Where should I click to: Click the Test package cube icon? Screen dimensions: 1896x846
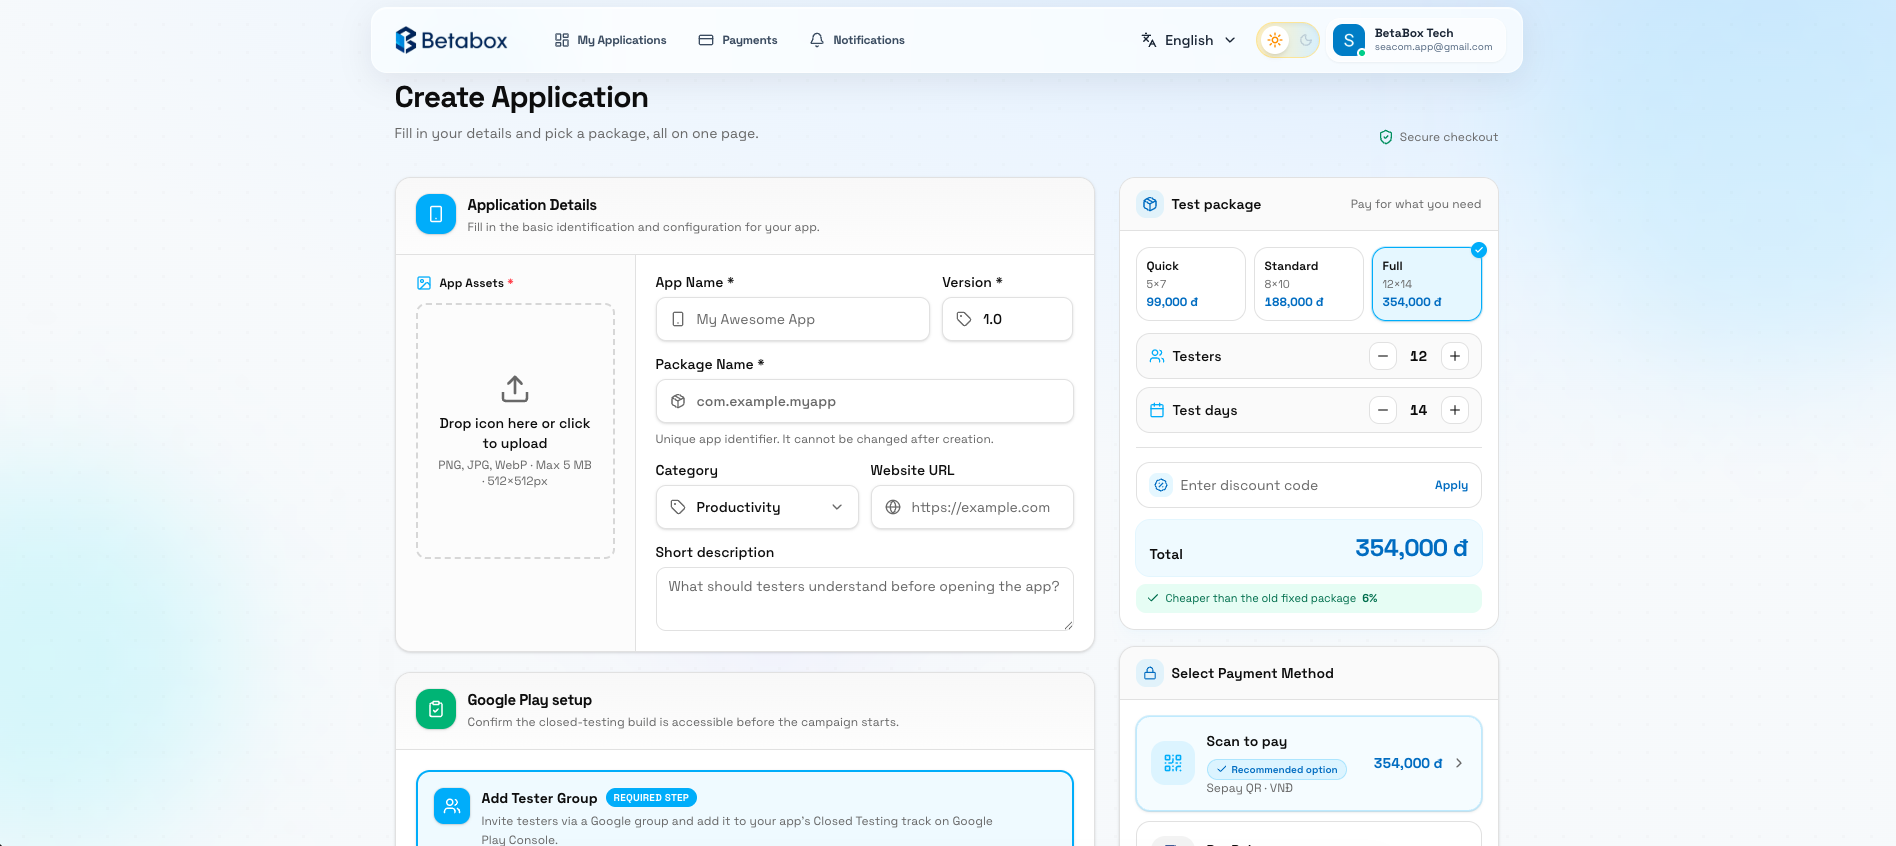pos(1150,204)
